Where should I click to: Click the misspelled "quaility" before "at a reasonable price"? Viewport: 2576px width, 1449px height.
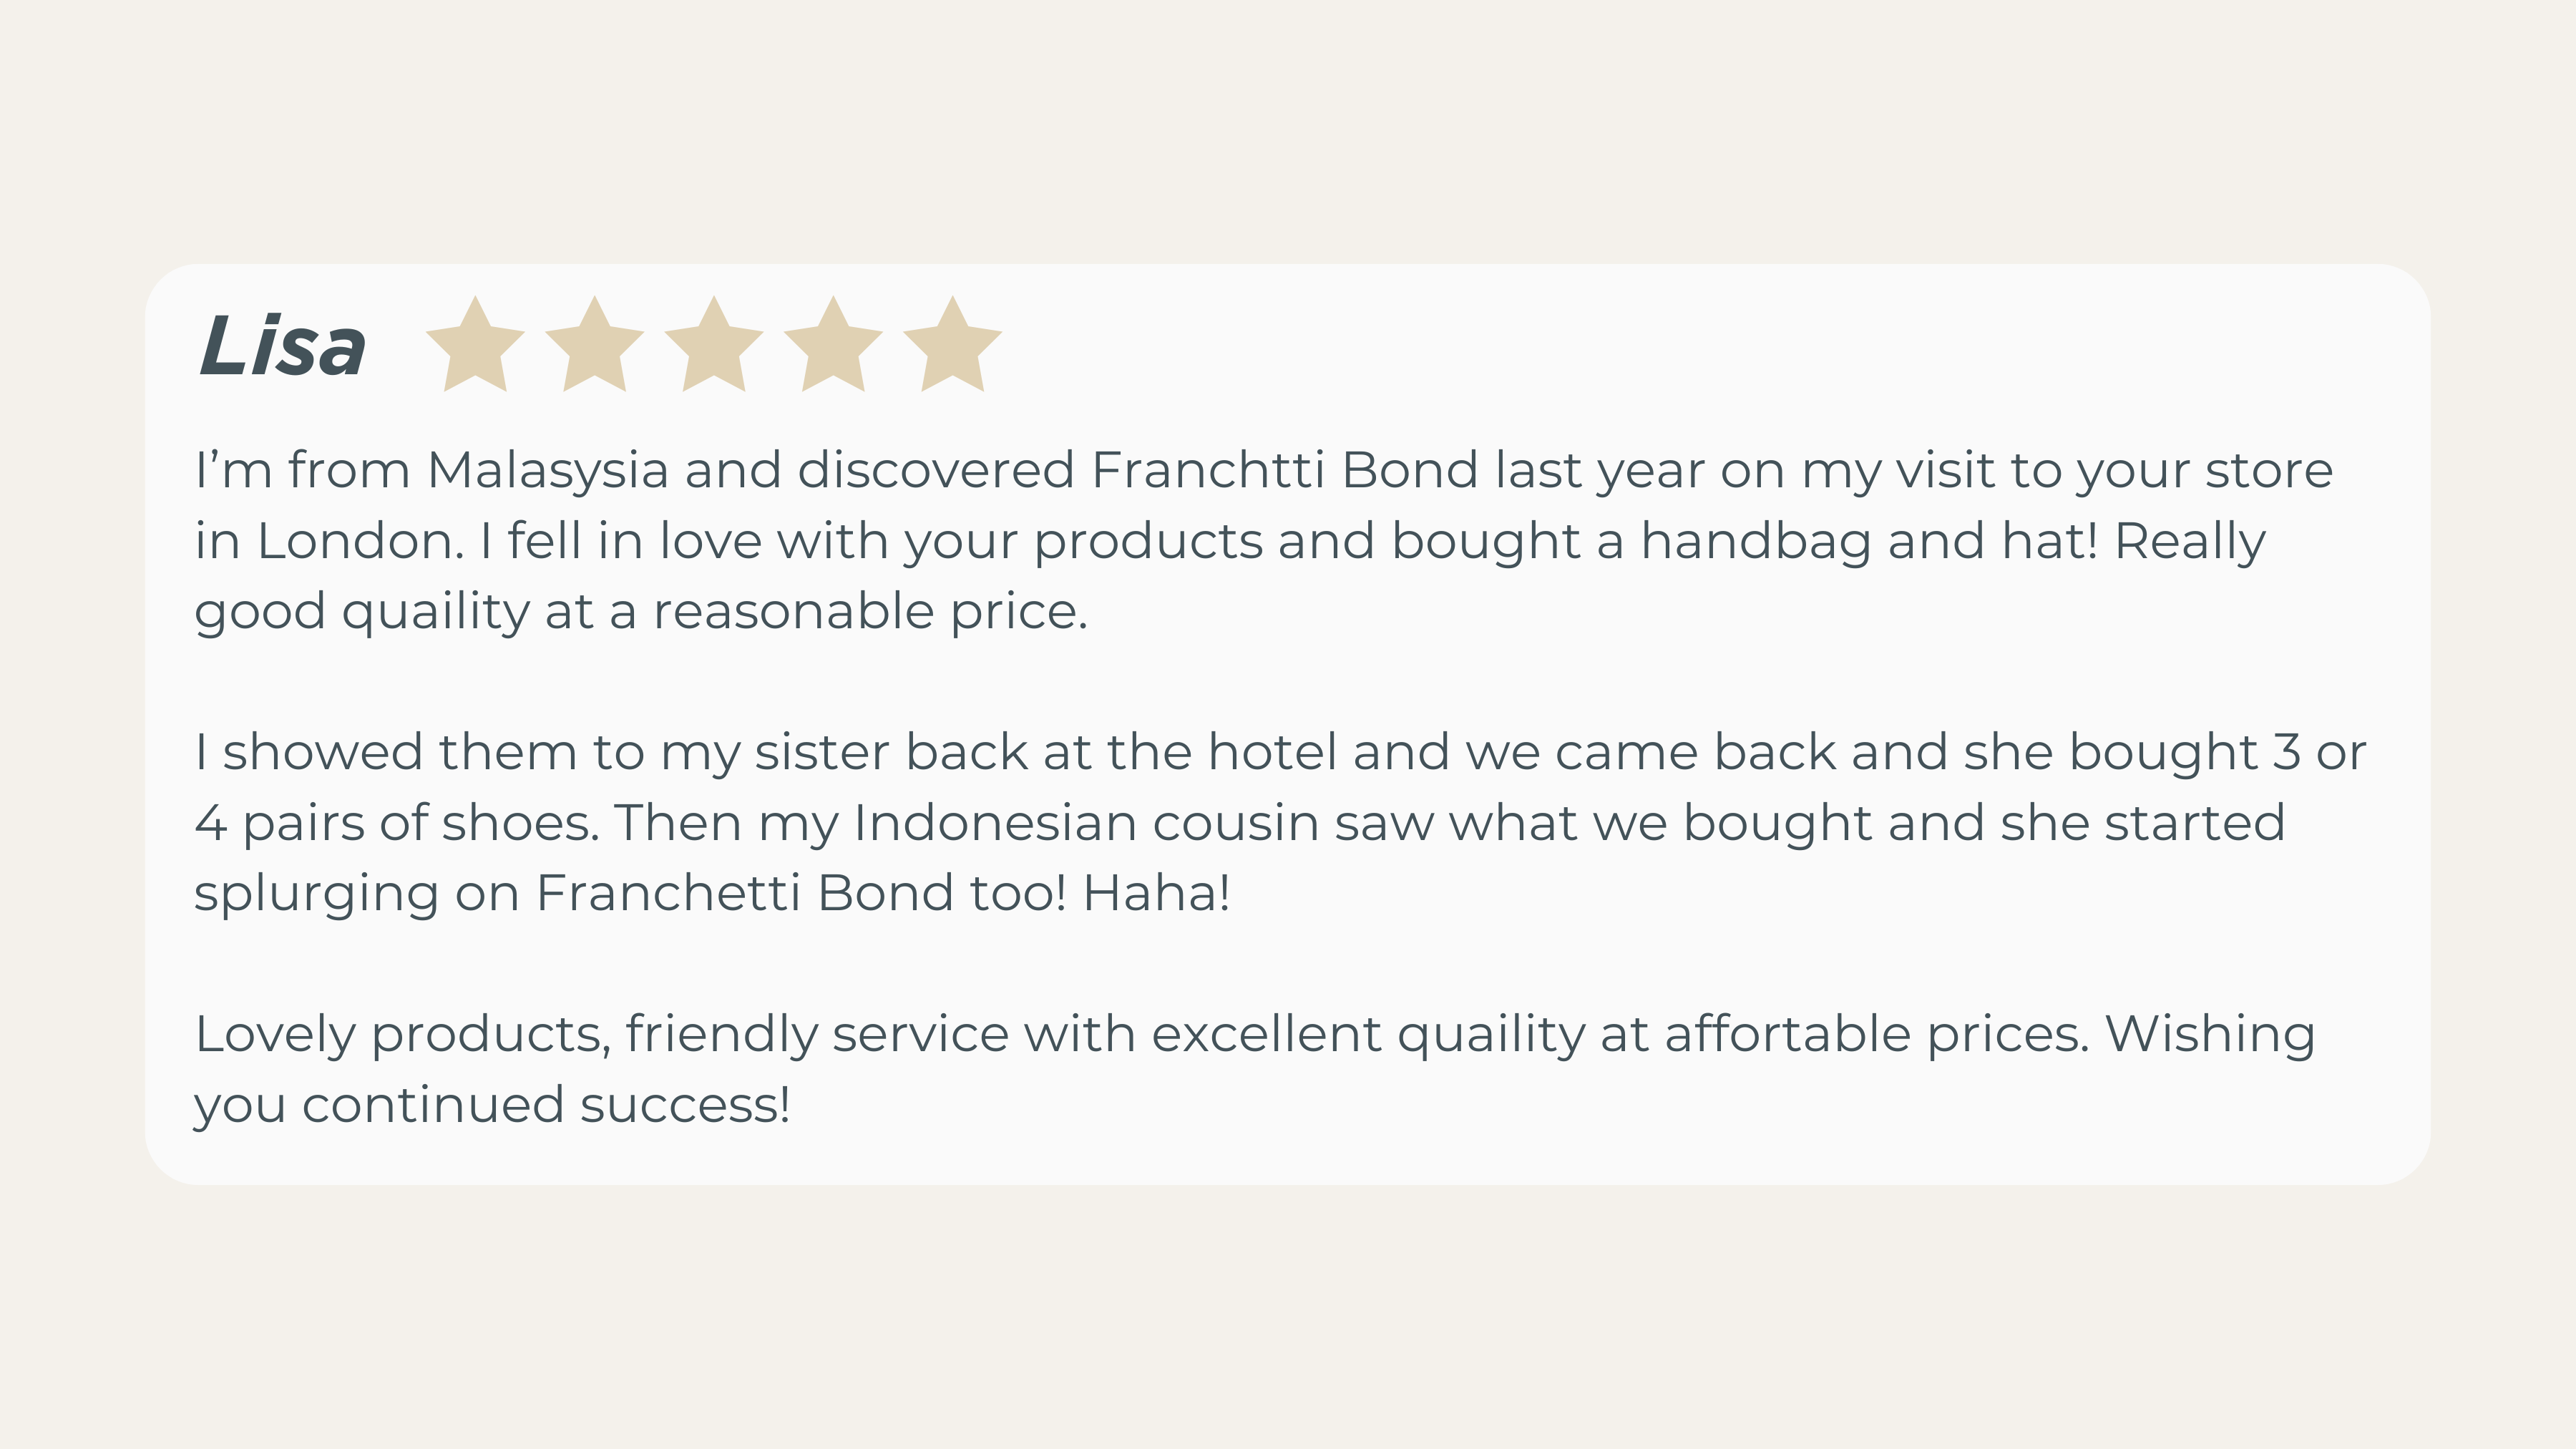[x=435, y=612]
